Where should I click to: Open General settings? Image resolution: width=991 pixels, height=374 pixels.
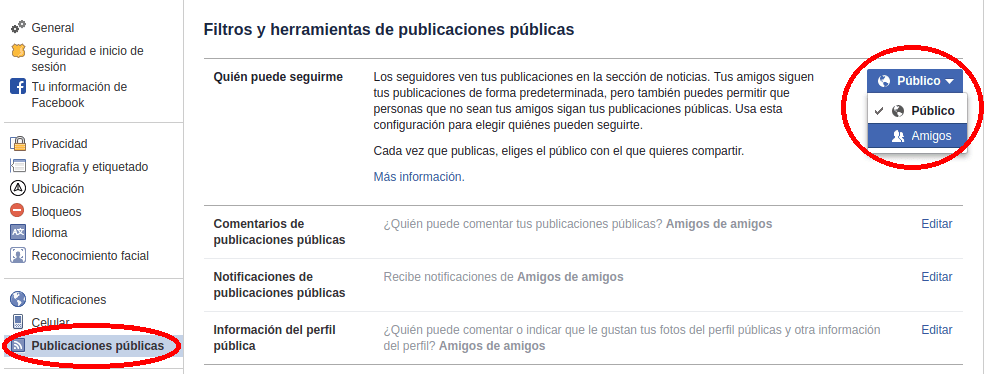52,28
